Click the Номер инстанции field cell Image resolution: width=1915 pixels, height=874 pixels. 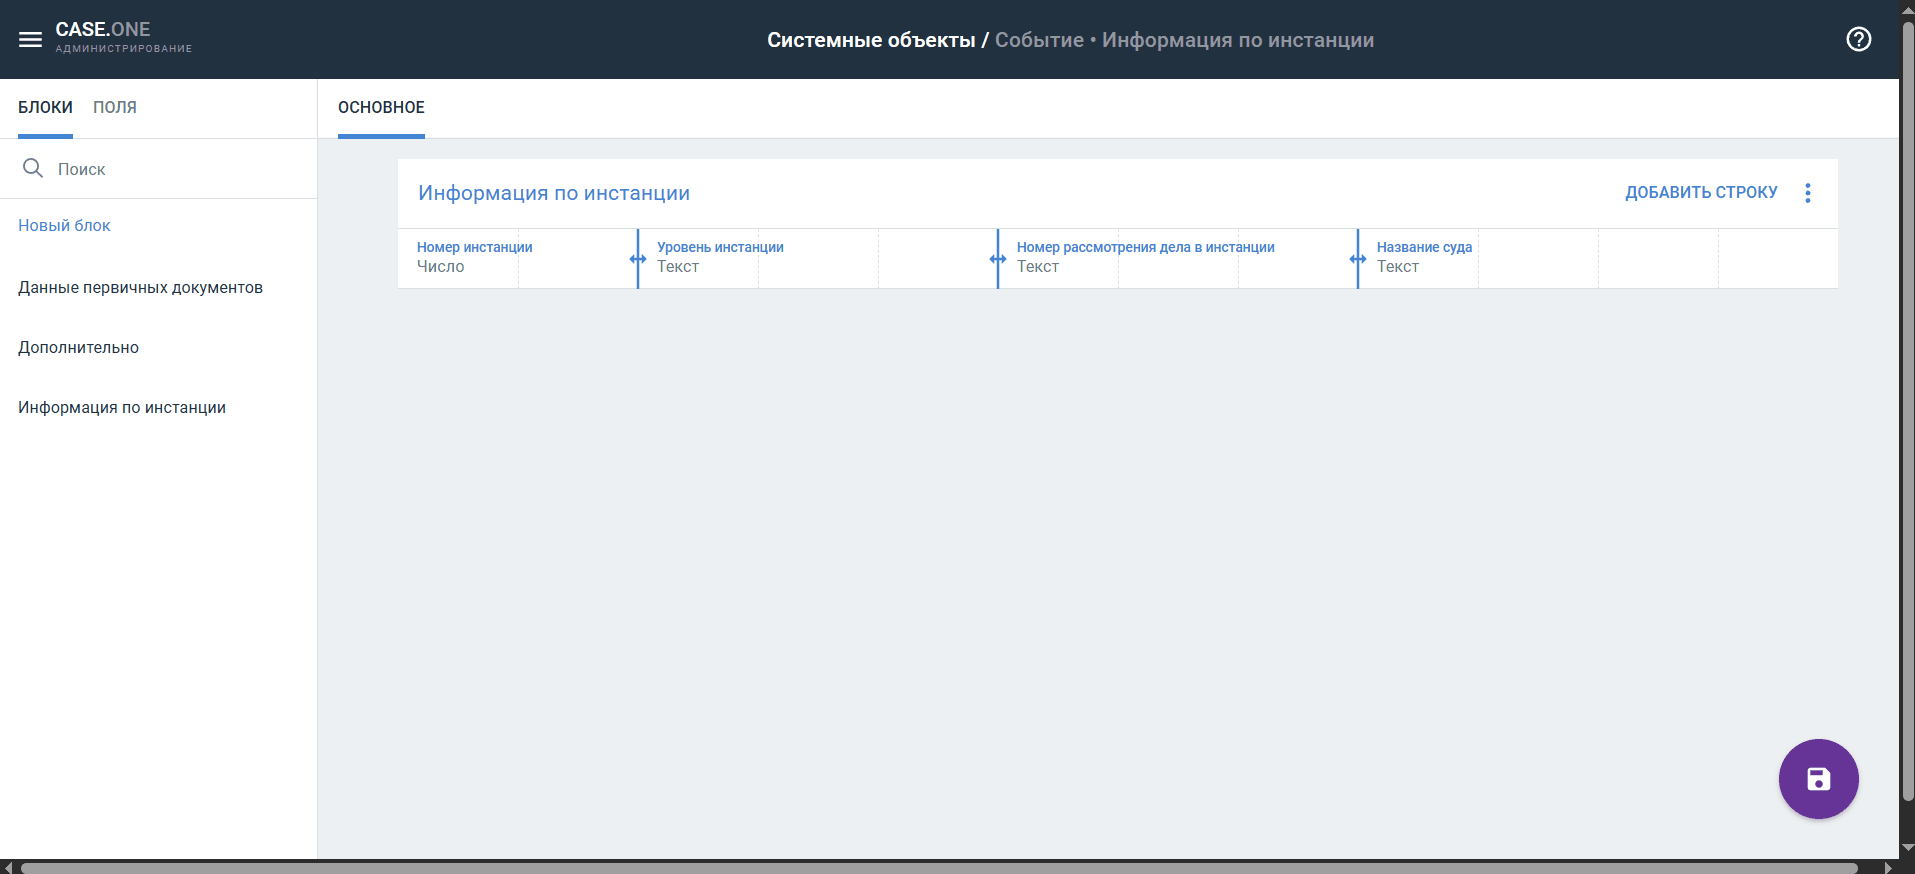(474, 257)
